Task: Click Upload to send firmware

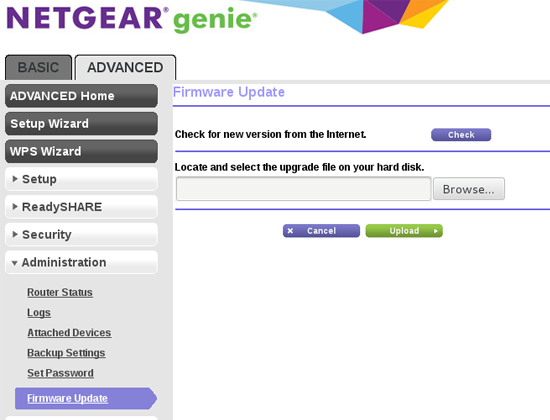Action: tap(404, 231)
